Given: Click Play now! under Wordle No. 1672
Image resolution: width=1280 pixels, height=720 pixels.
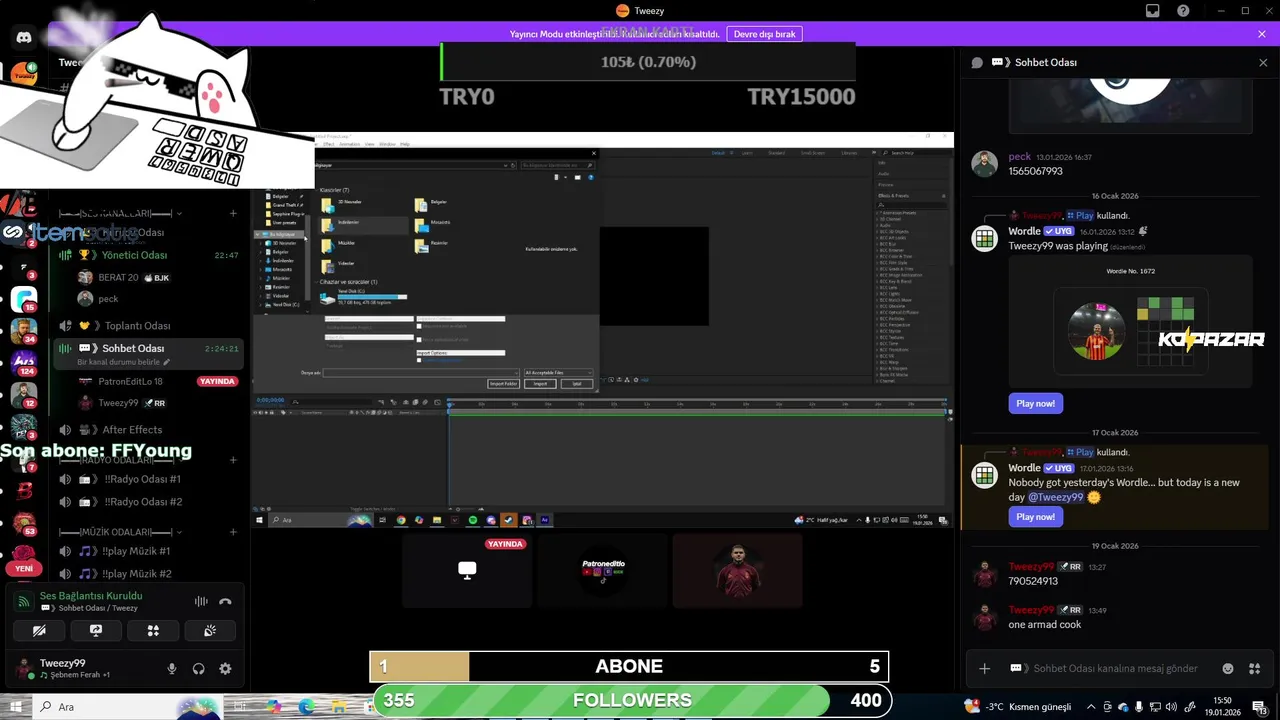Looking at the screenshot, I should 1035,404.
